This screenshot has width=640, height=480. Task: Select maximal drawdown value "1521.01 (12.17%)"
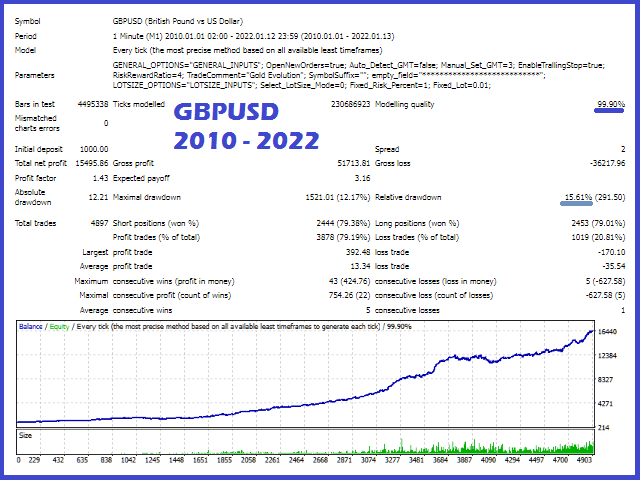[x=338, y=198]
